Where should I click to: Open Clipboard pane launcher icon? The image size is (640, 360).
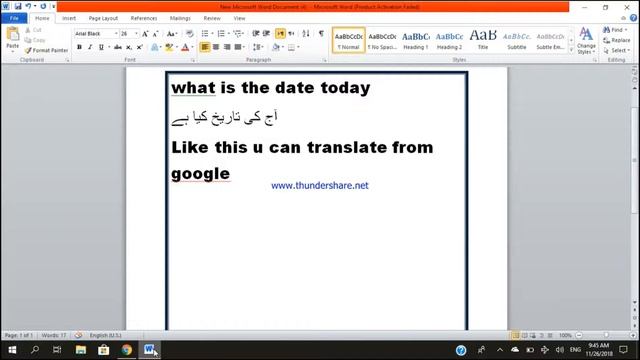point(67,60)
